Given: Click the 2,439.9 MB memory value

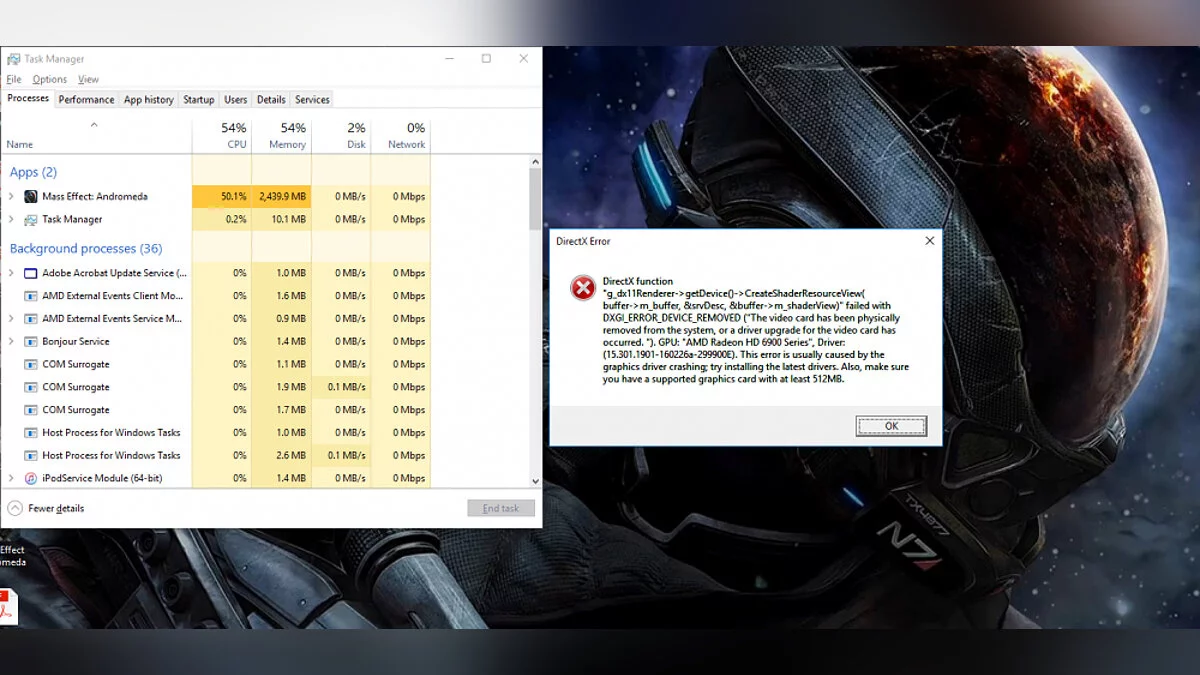Looking at the screenshot, I should click(282, 197).
